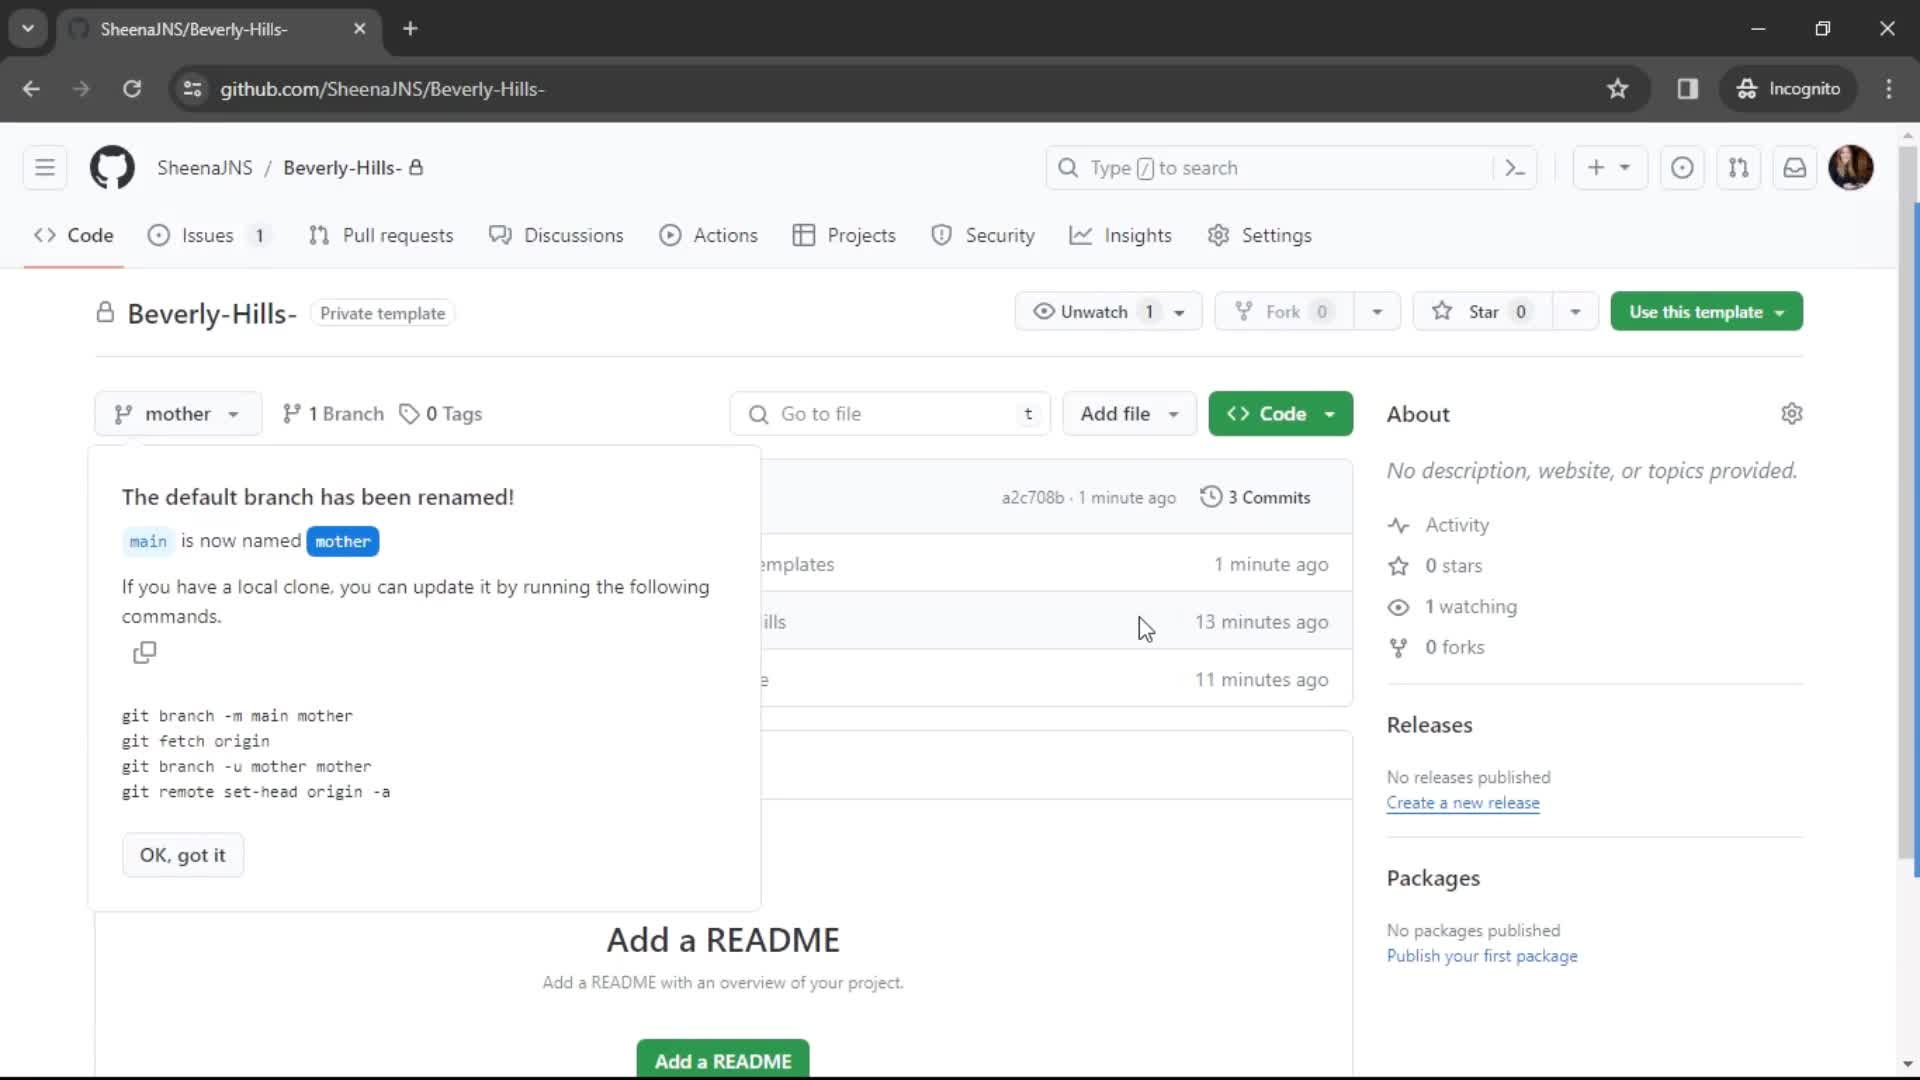Open the repository Settings tab
The height and width of the screenshot is (1080, 1920).
coord(1260,236)
